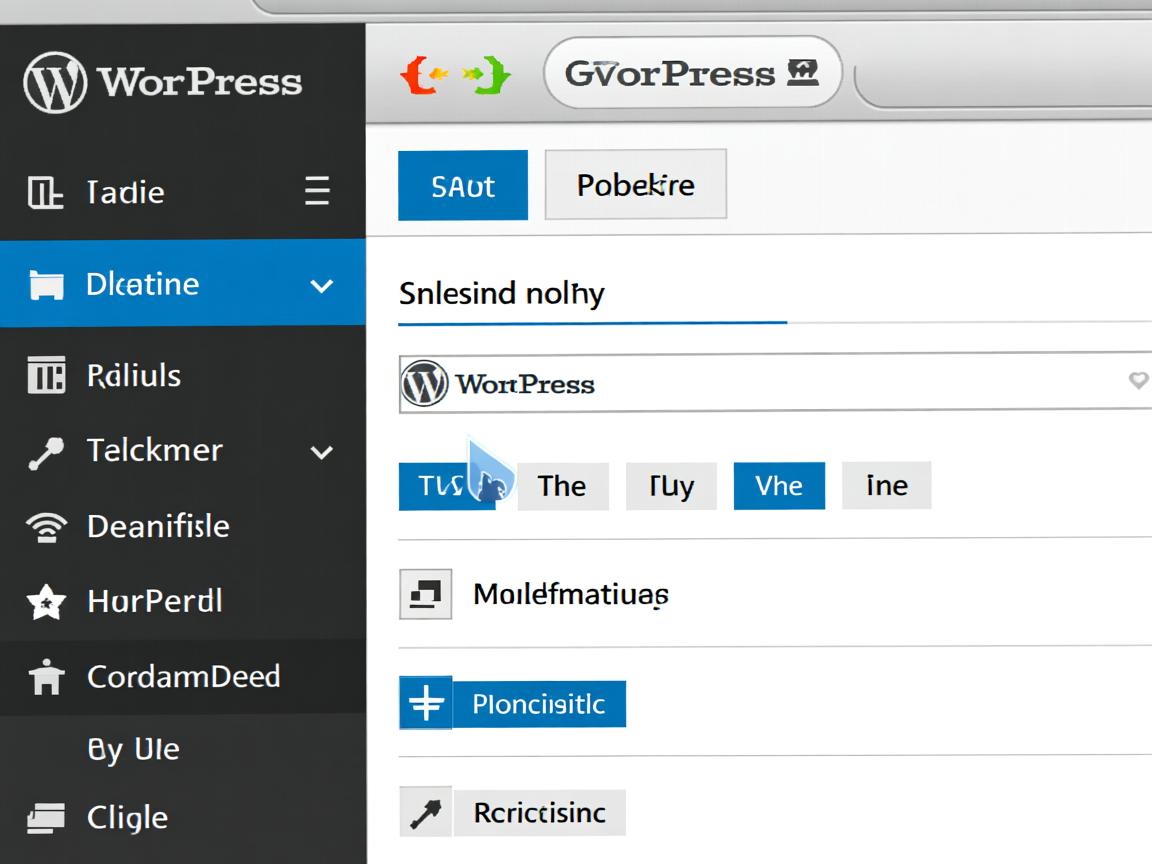Click the Deanifisle wifi signal icon
This screenshot has height=864, width=1152.
(46, 527)
